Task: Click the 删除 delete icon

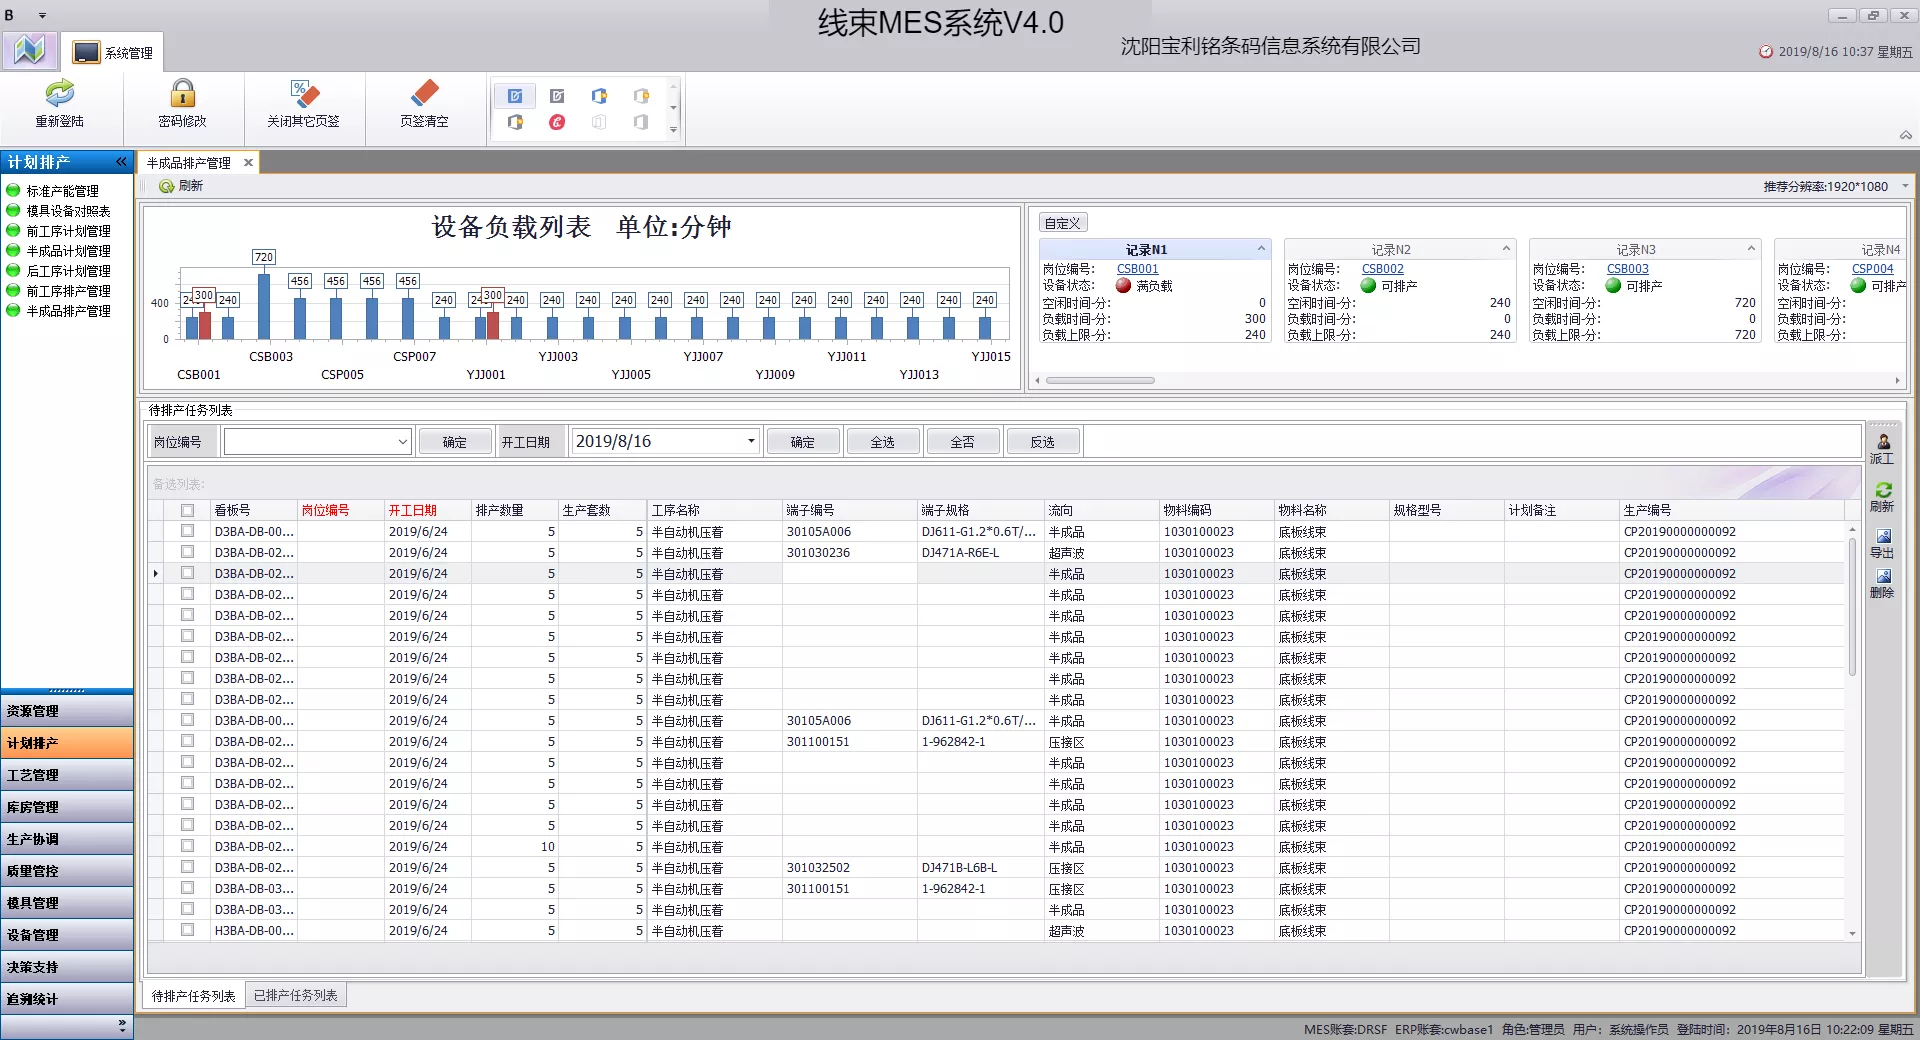Action: coord(1883,576)
